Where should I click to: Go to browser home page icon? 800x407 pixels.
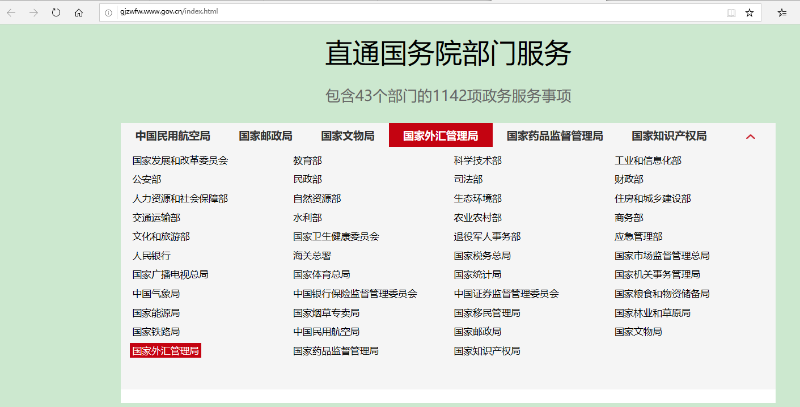pos(78,12)
